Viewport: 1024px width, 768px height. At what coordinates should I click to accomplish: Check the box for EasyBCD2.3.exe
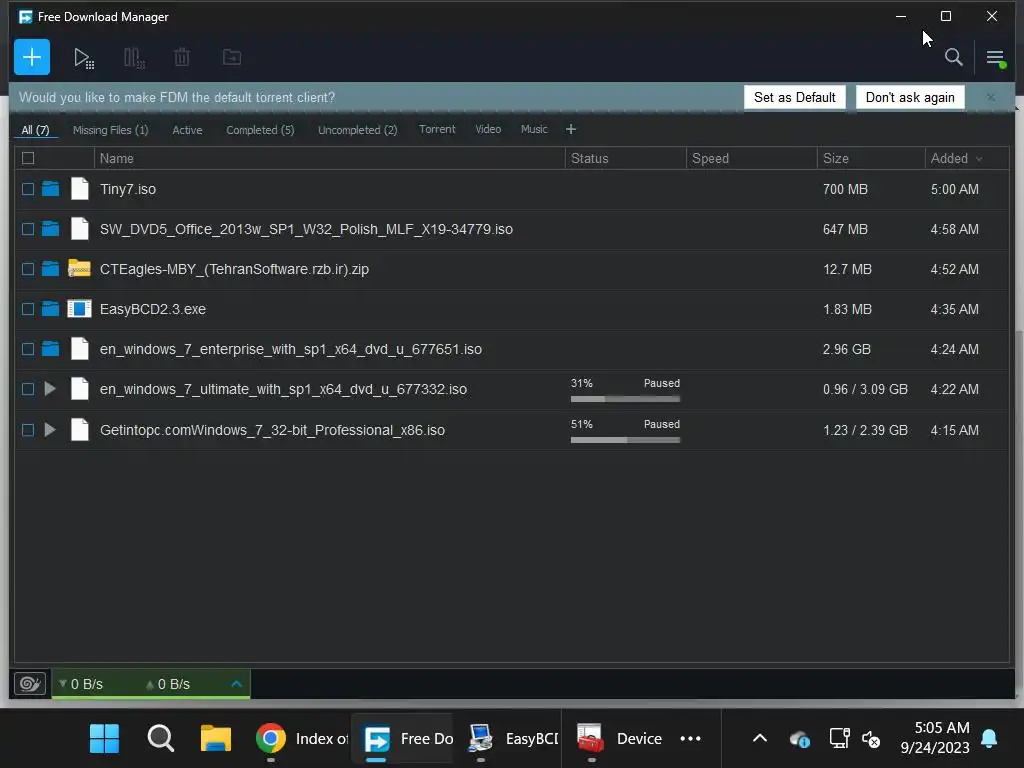pos(27,308)
